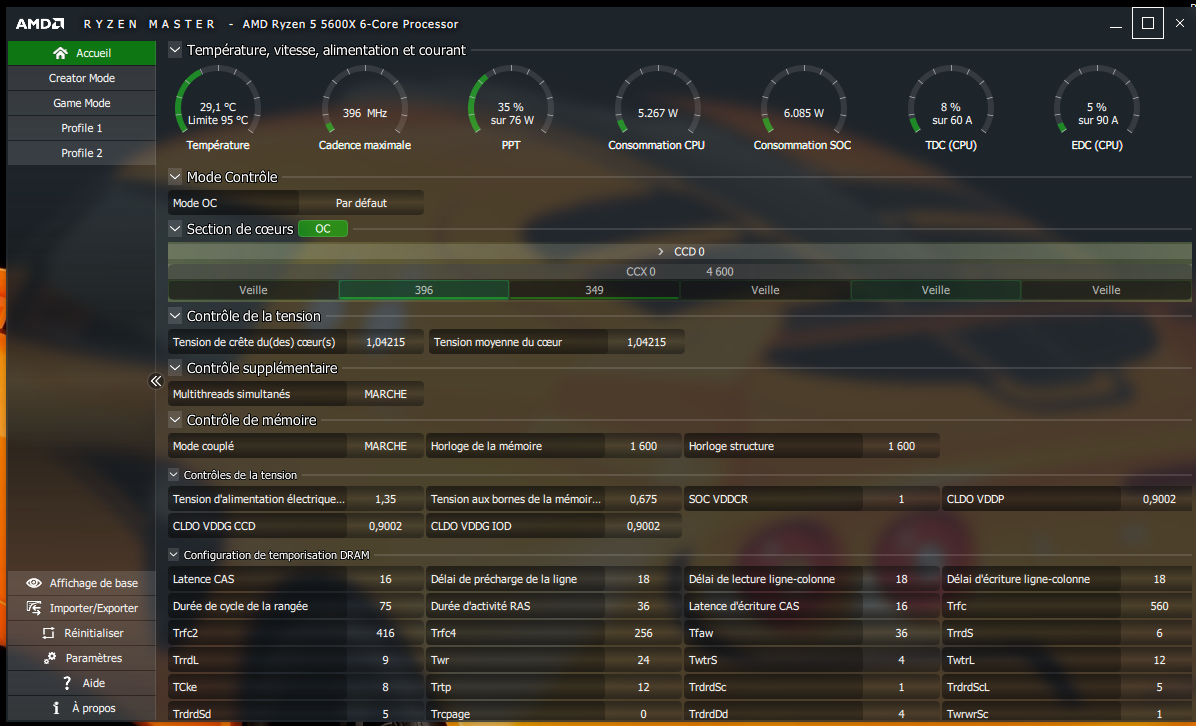The width and height of the screenshot is (1196, 726).
Task: Collapse the Contrôle supplémentaire section
Action: [175, 367]
